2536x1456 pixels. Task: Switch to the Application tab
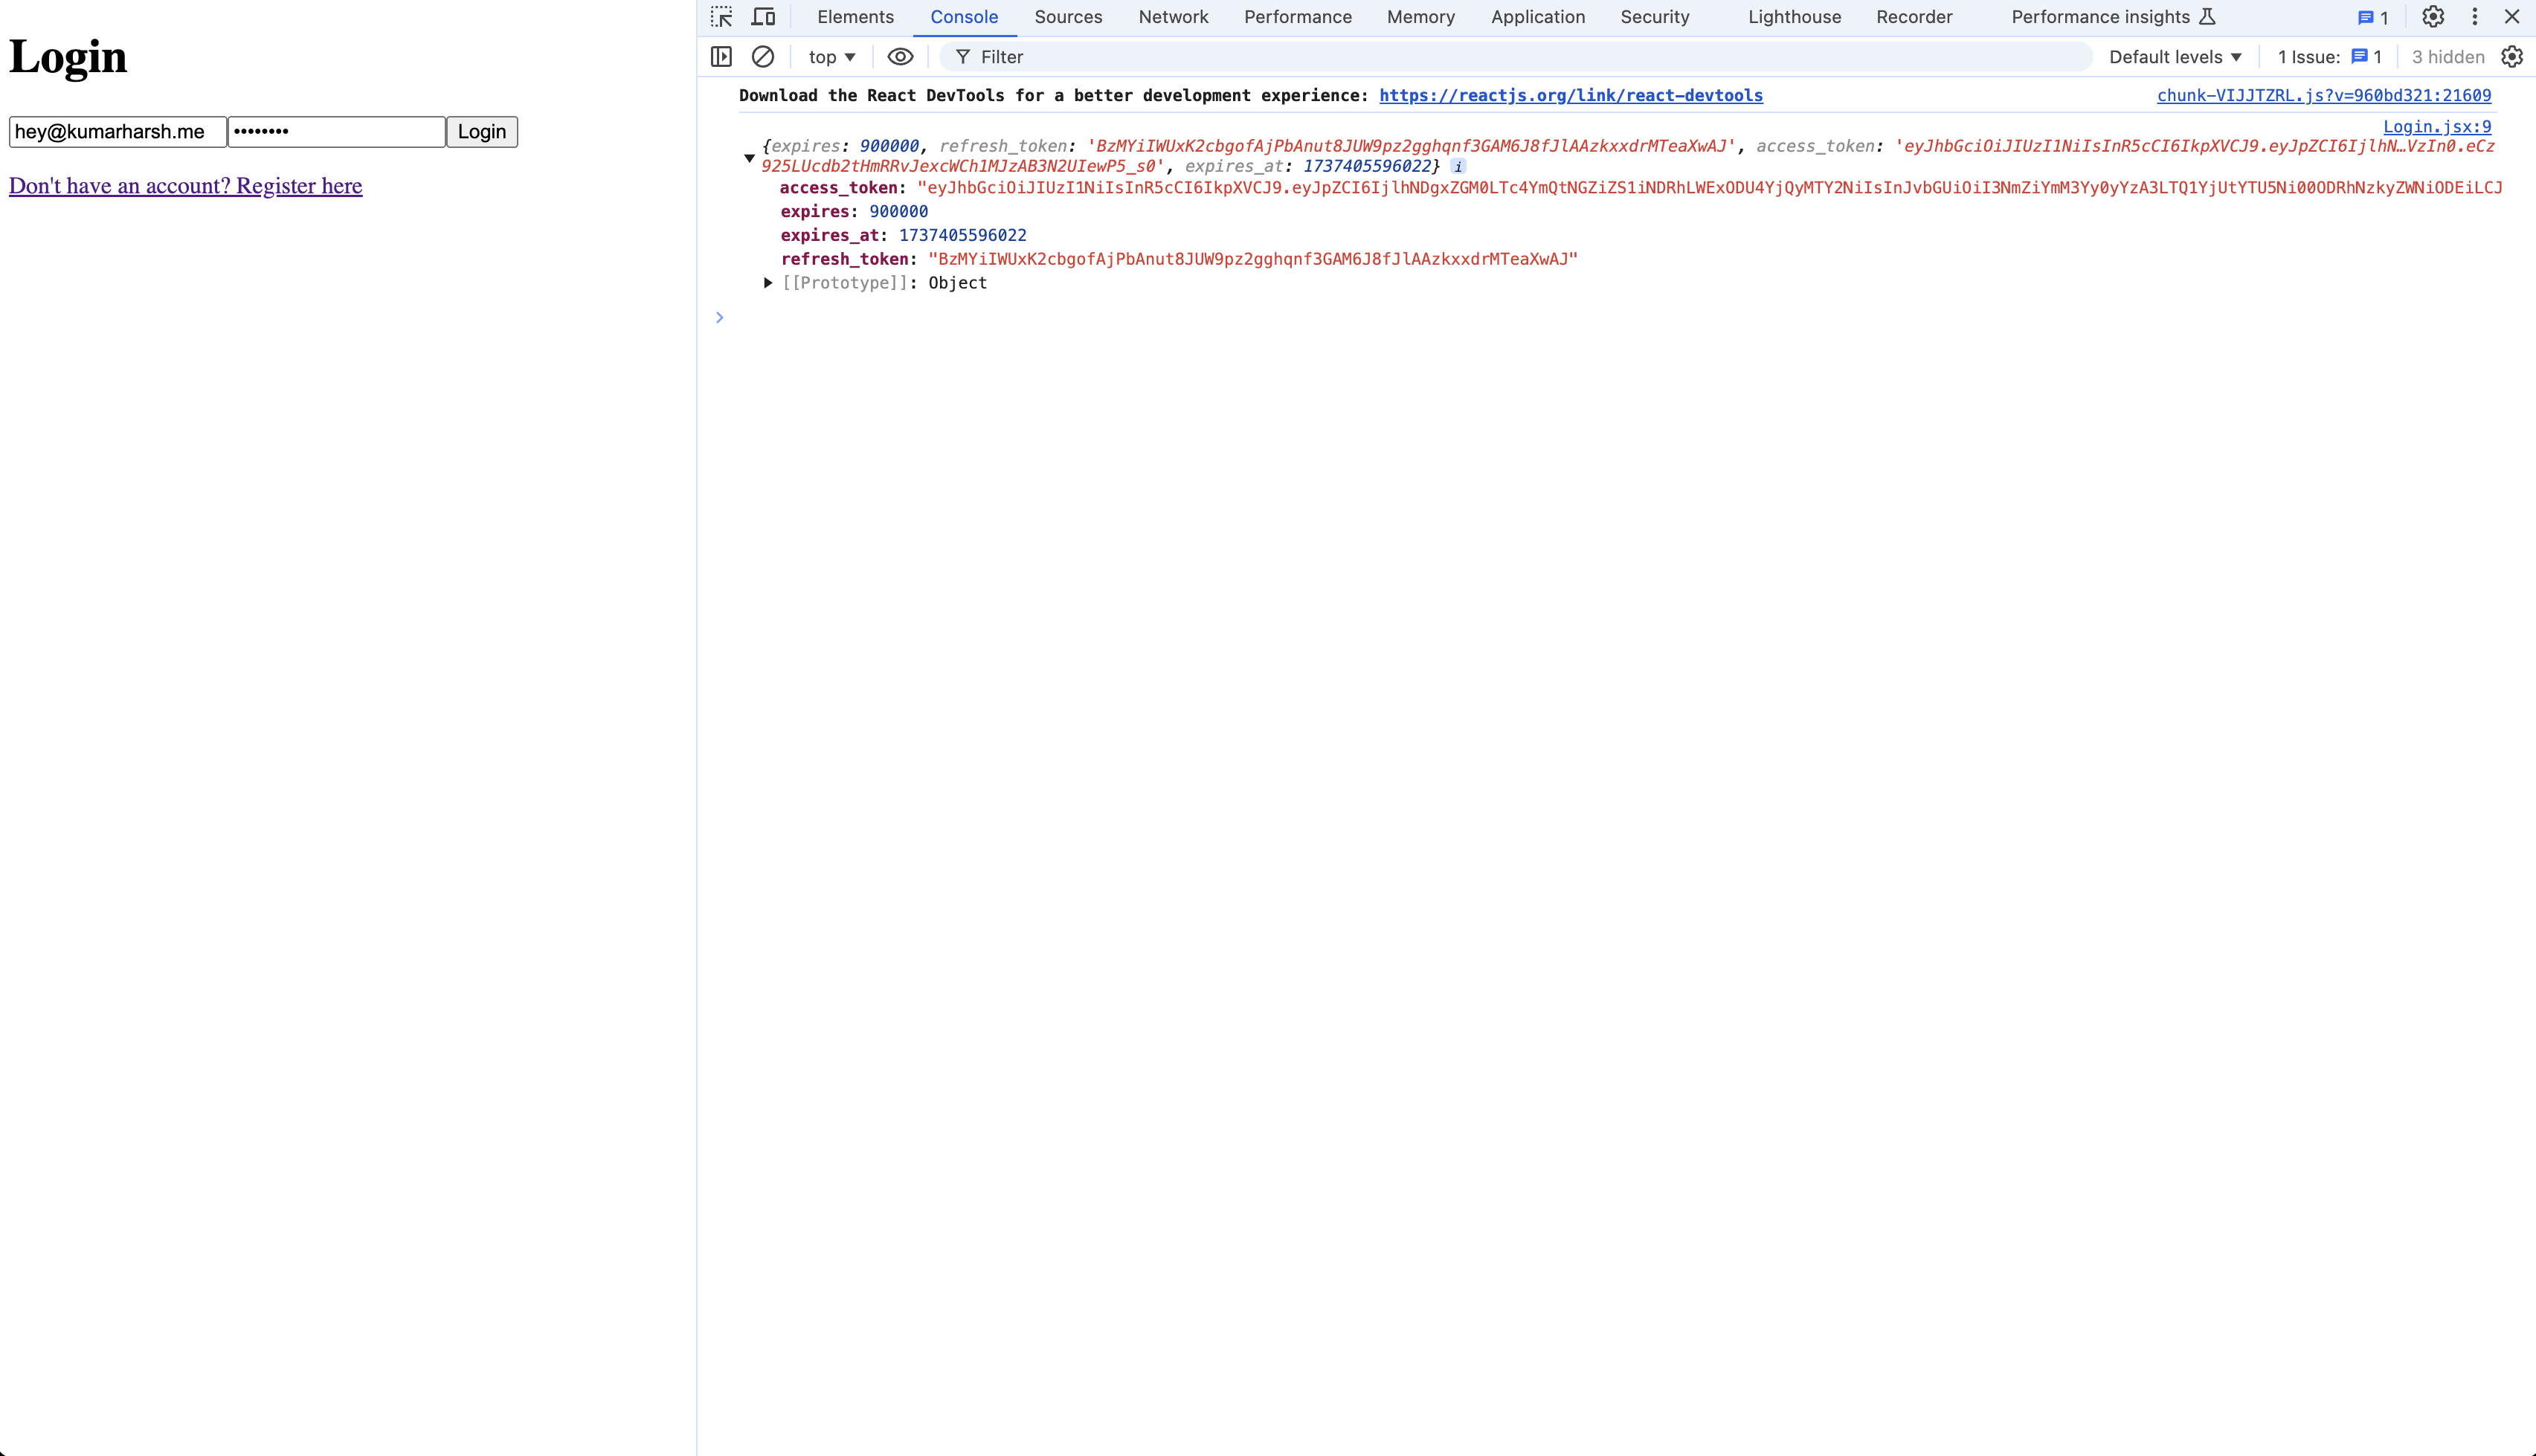tap(1537, 17)
